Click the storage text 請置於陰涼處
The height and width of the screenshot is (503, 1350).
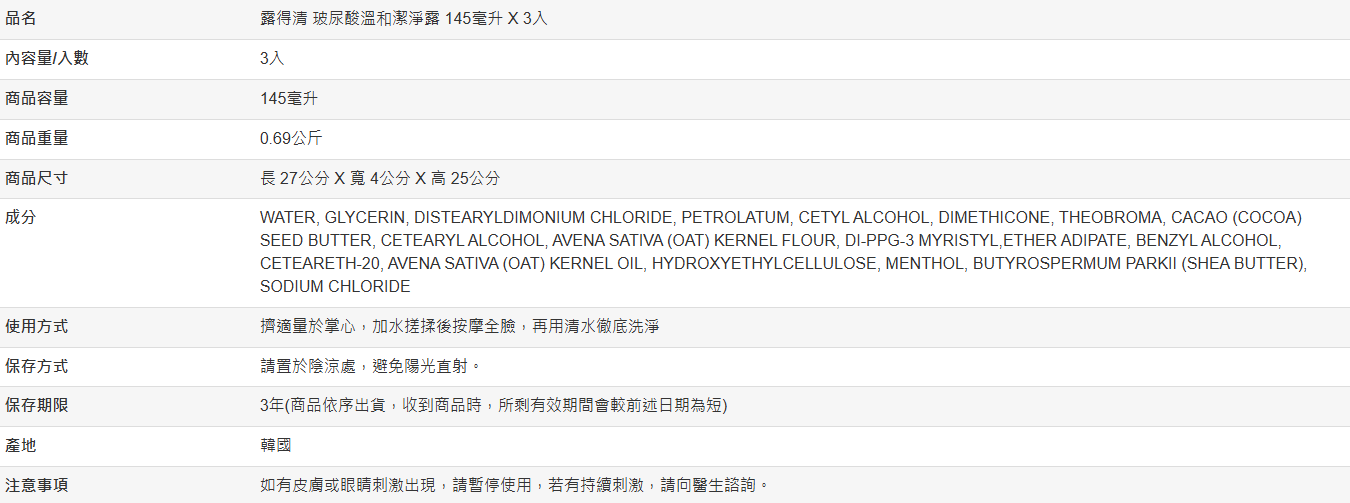pyautogui.click(x=371, y=366)
